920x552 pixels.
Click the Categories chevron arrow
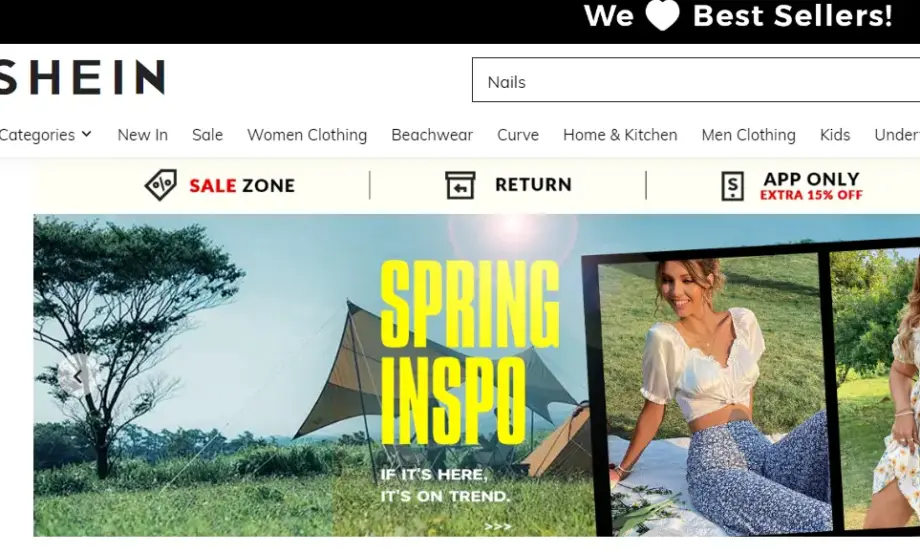pos(87,134)
